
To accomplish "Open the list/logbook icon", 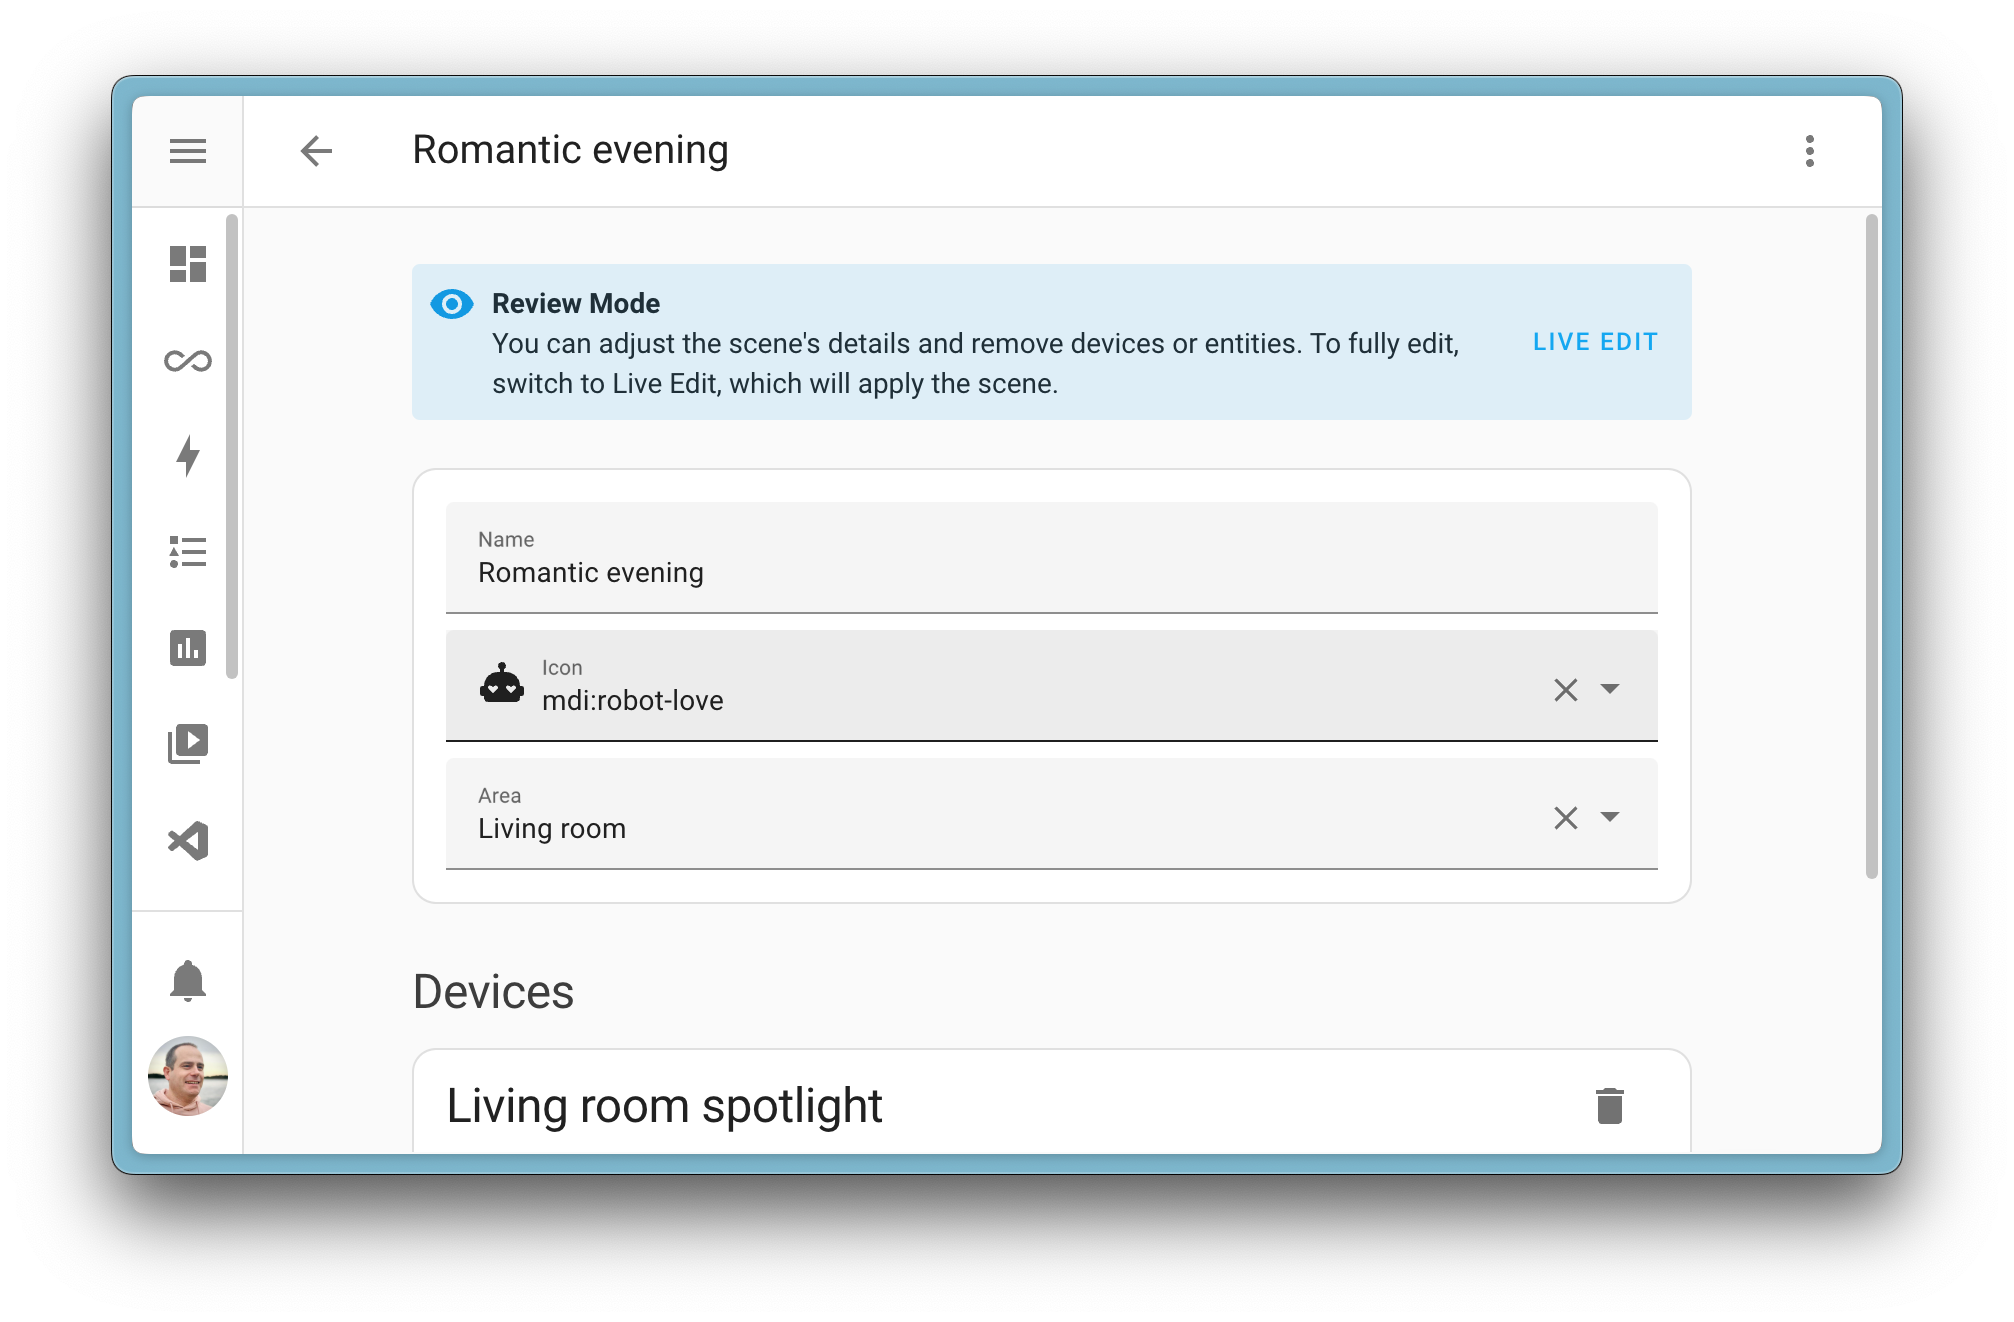I will coord(187,553).
